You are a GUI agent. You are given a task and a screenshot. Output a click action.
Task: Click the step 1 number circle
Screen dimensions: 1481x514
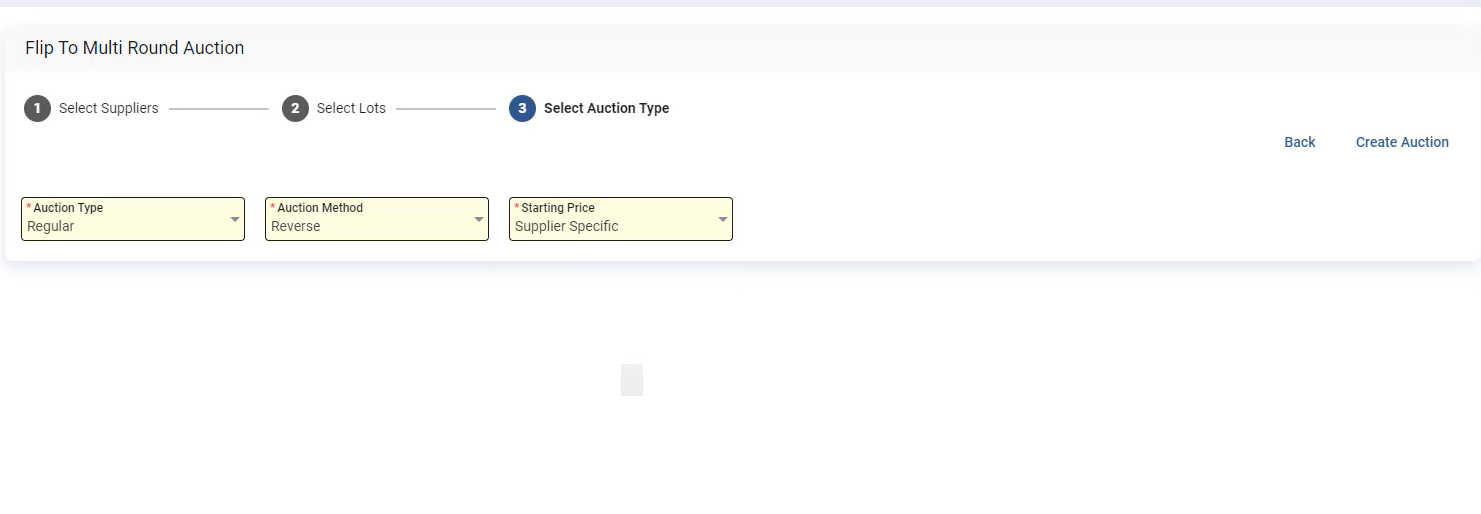pos(37,108)
